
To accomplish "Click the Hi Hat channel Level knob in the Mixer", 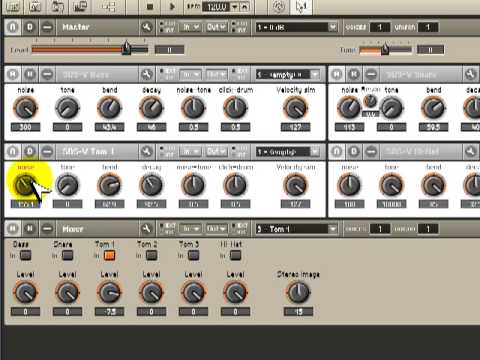I will click(235, 292).
